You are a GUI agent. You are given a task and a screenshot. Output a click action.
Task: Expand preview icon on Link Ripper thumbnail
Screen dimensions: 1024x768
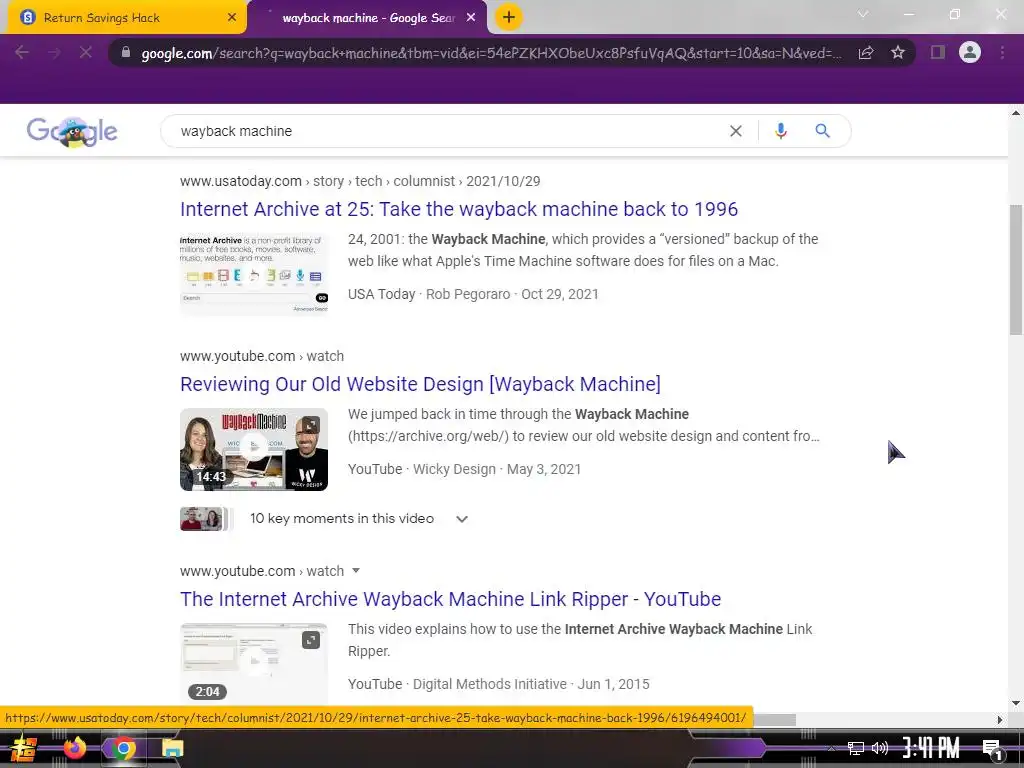click(x=311, y=641)
